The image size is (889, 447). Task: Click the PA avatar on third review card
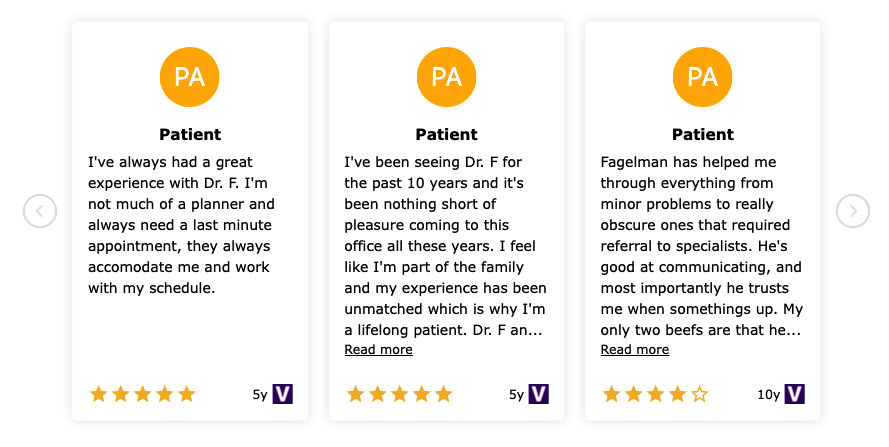click(702, 77)
